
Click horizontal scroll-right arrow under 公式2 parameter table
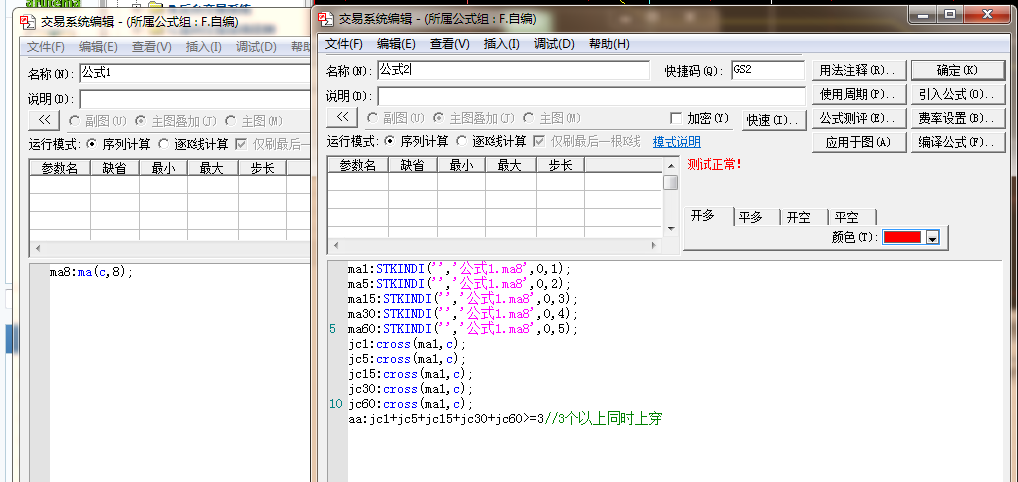point(655,246)
